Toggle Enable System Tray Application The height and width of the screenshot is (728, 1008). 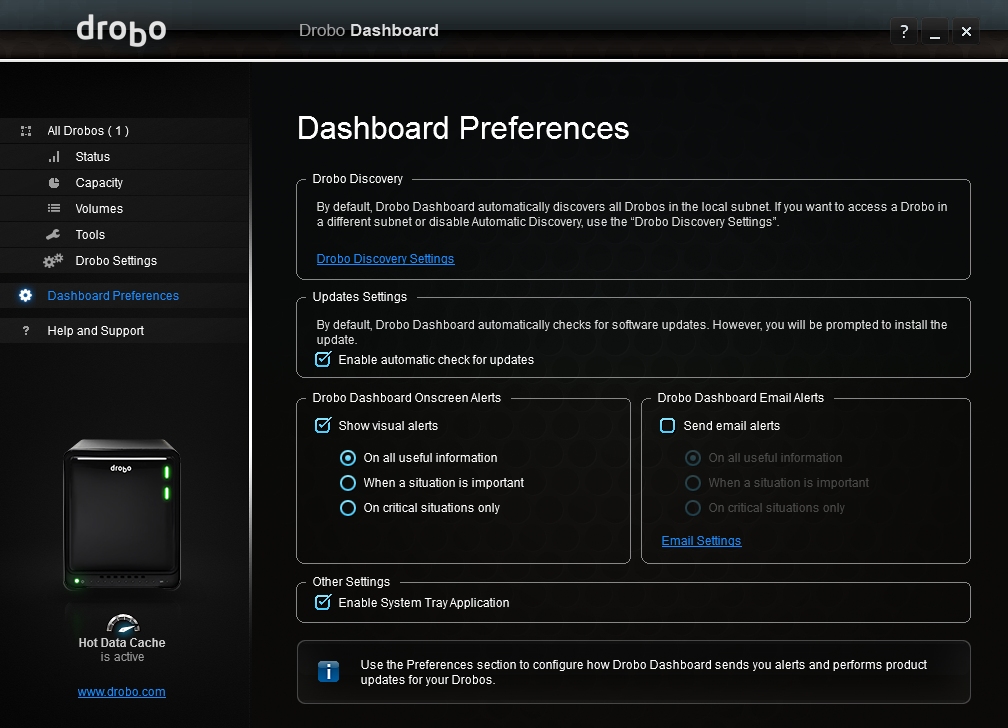click(323, 603)
